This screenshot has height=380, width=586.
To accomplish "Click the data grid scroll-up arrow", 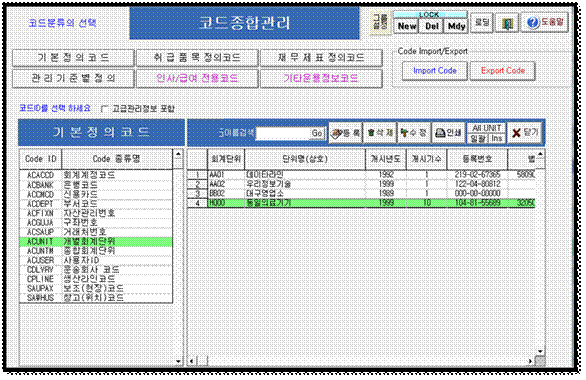I will [x=540, y=154].
